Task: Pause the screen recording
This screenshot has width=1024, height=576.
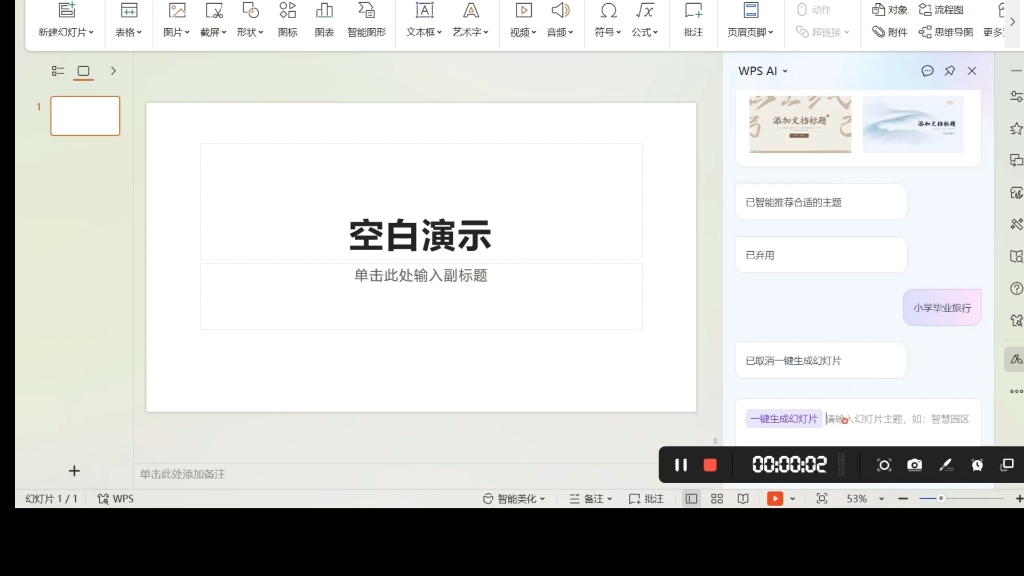Action: (x=681, y=464)
